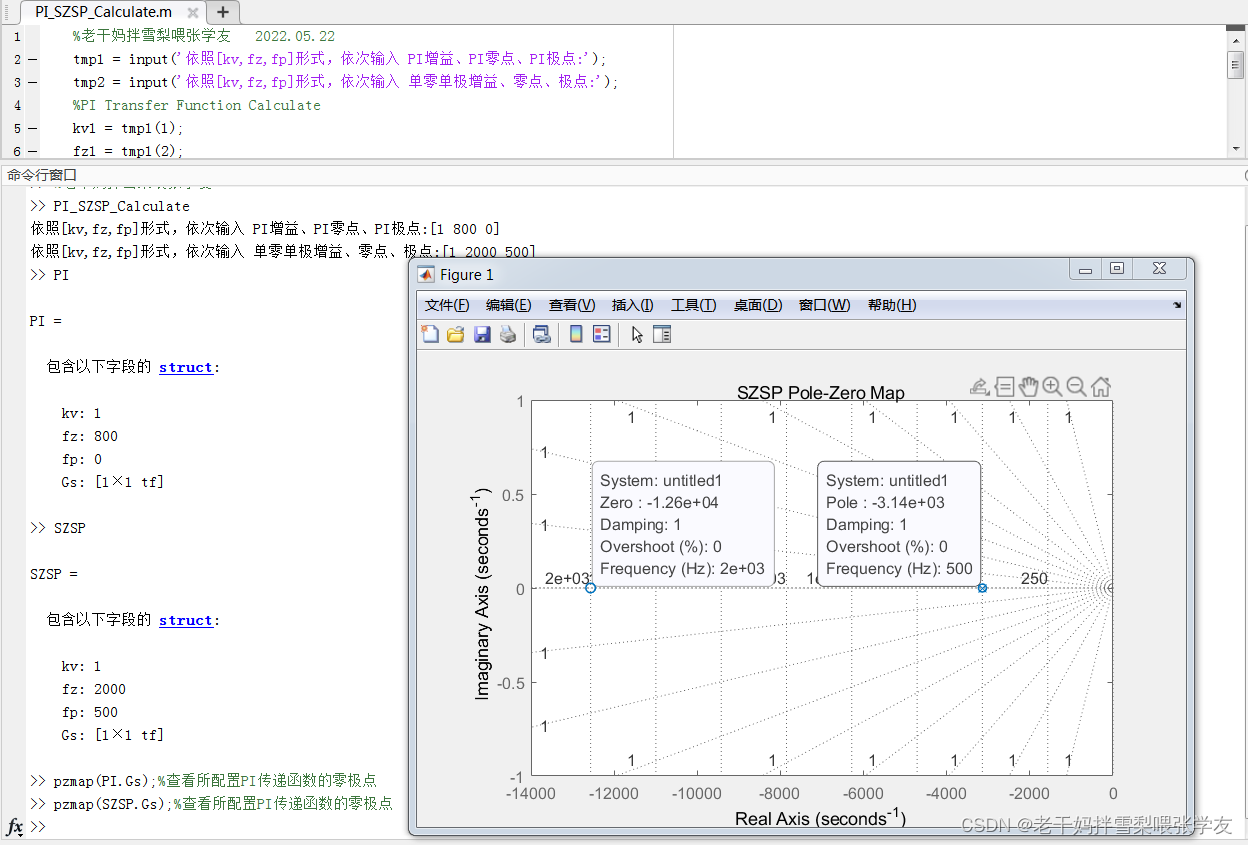Click breakpoint dash at line 5
Viewport: 1248px width, 845px height.
click(x=33, y=128)
